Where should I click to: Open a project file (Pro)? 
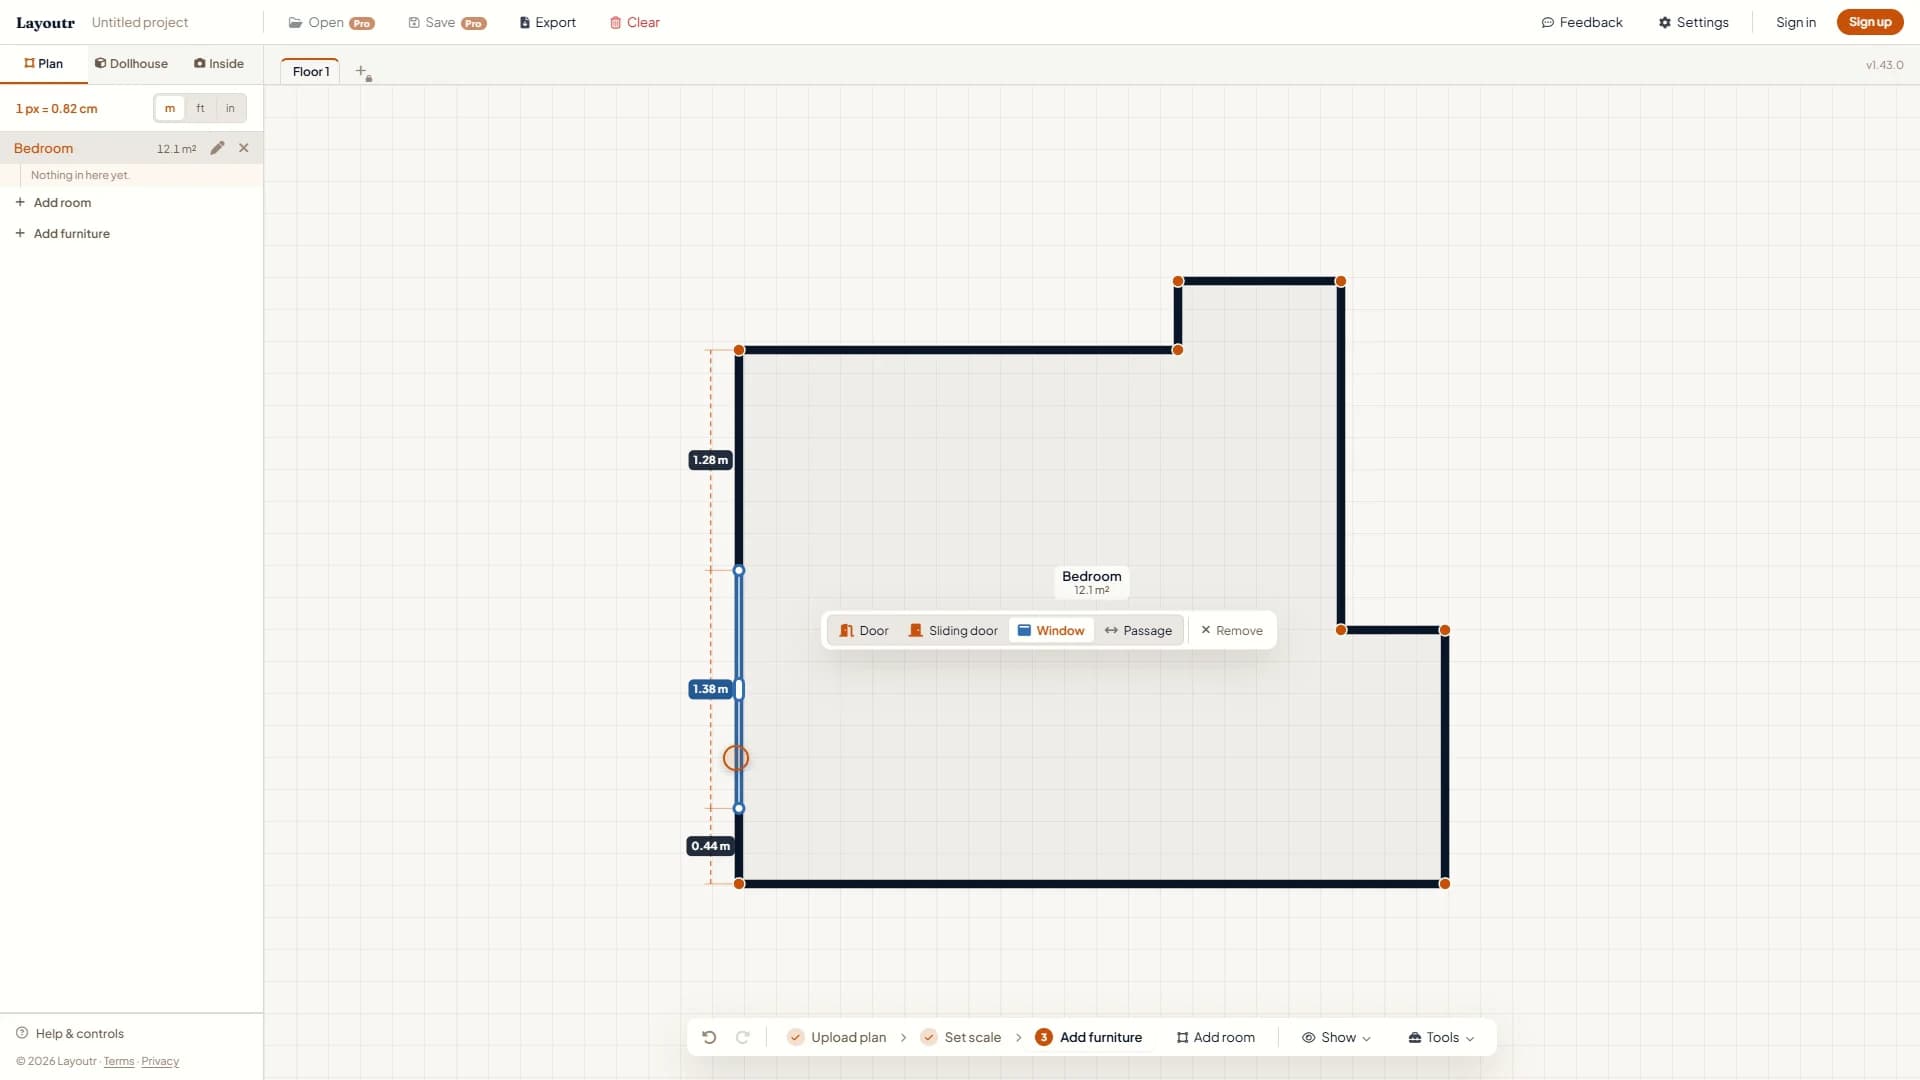click(331, 22)
